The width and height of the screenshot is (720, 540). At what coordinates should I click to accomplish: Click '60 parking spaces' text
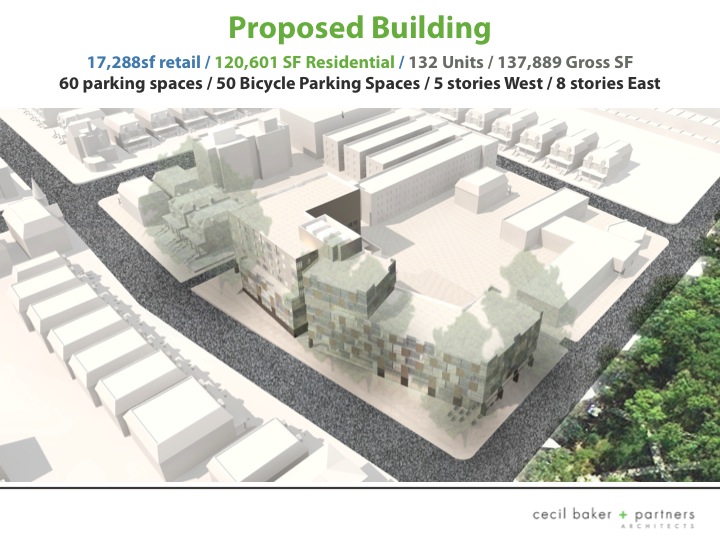(x=130, y=84)
